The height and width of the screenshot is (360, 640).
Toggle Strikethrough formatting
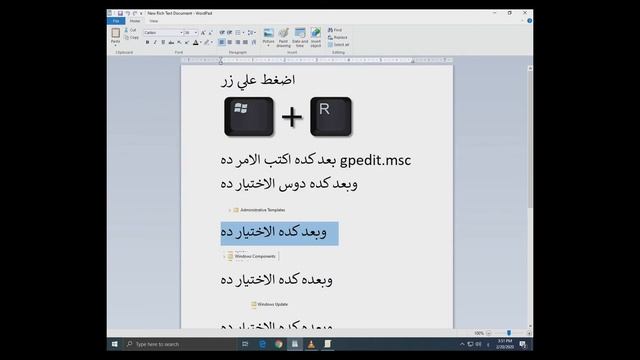point(171,42)
